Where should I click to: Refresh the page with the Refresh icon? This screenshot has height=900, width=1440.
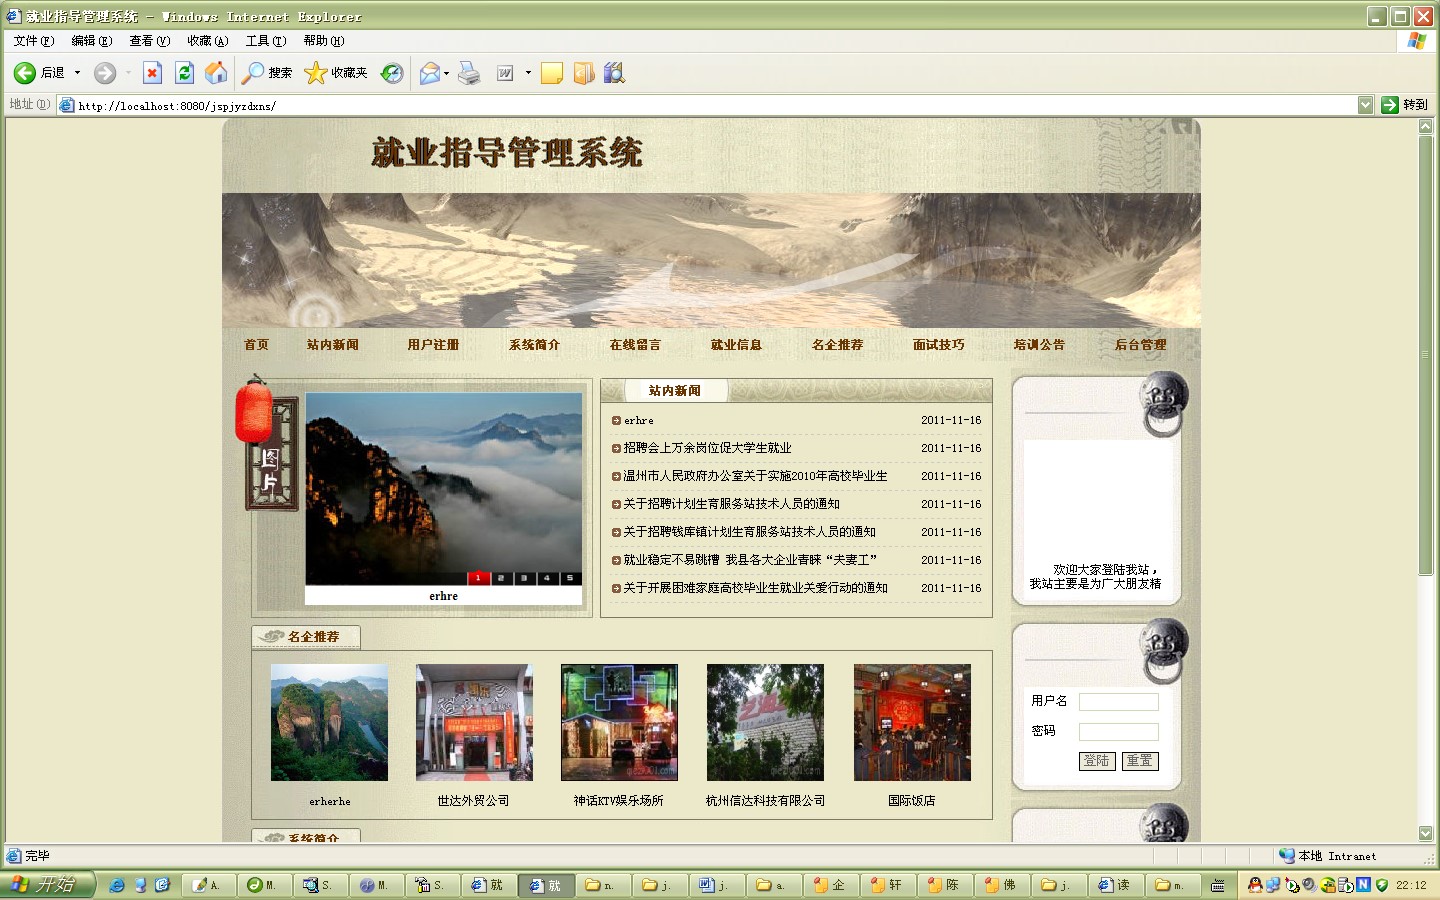[184, 72]
